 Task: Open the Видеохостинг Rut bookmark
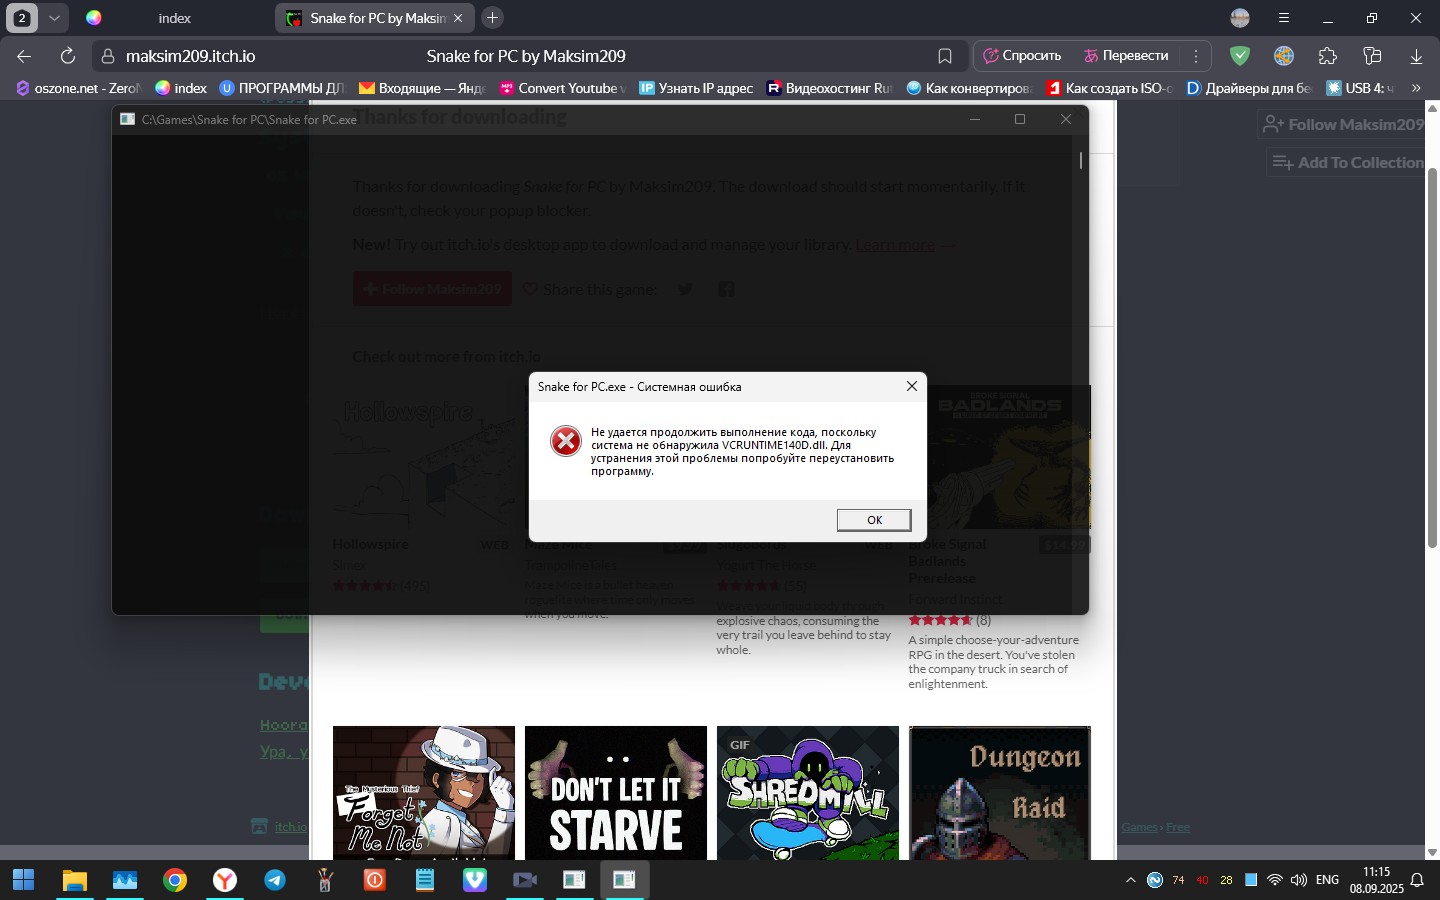click(x=830, y=88)
